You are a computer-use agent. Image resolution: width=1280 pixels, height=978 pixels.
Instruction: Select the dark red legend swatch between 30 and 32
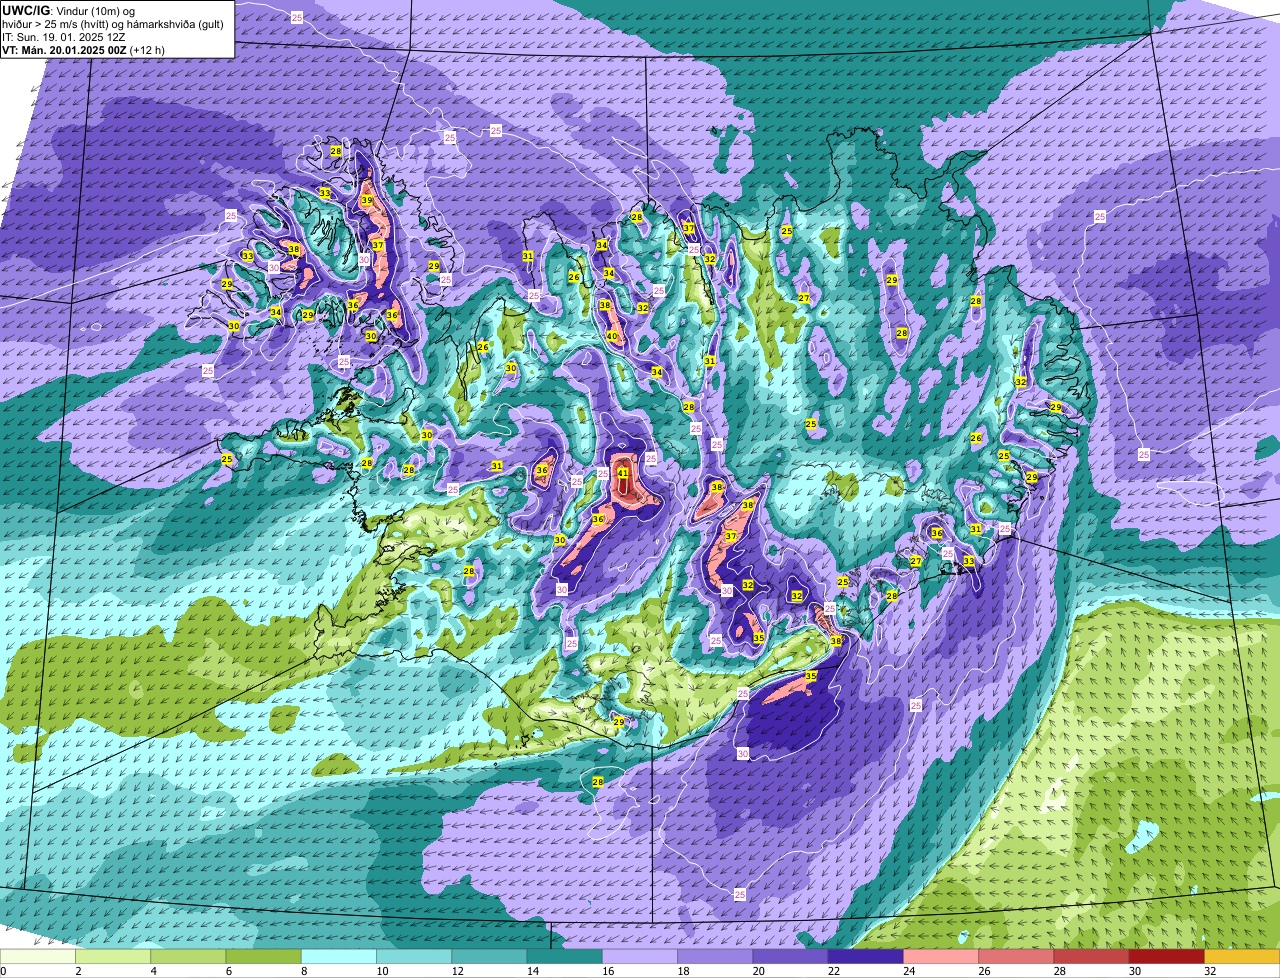tap(1166, 957)
